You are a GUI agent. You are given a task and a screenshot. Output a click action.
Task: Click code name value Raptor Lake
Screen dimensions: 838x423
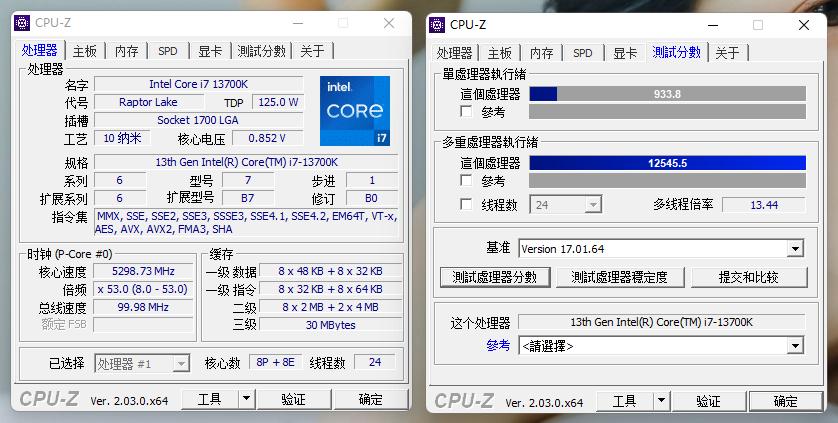149,102
